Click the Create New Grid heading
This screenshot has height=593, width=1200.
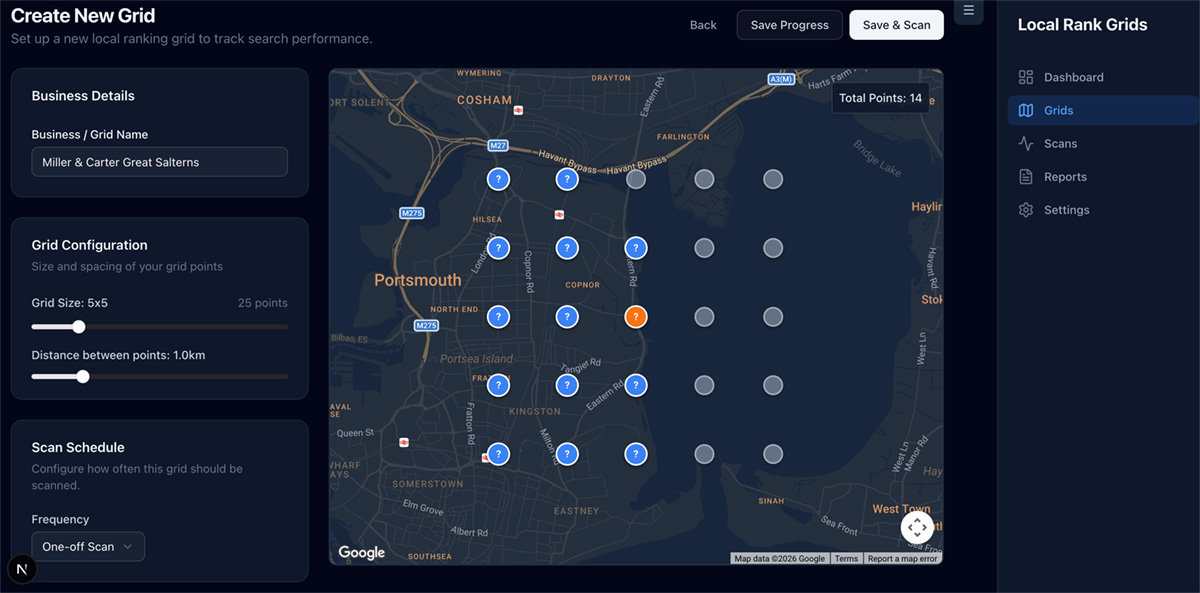[x=83, y=16]
